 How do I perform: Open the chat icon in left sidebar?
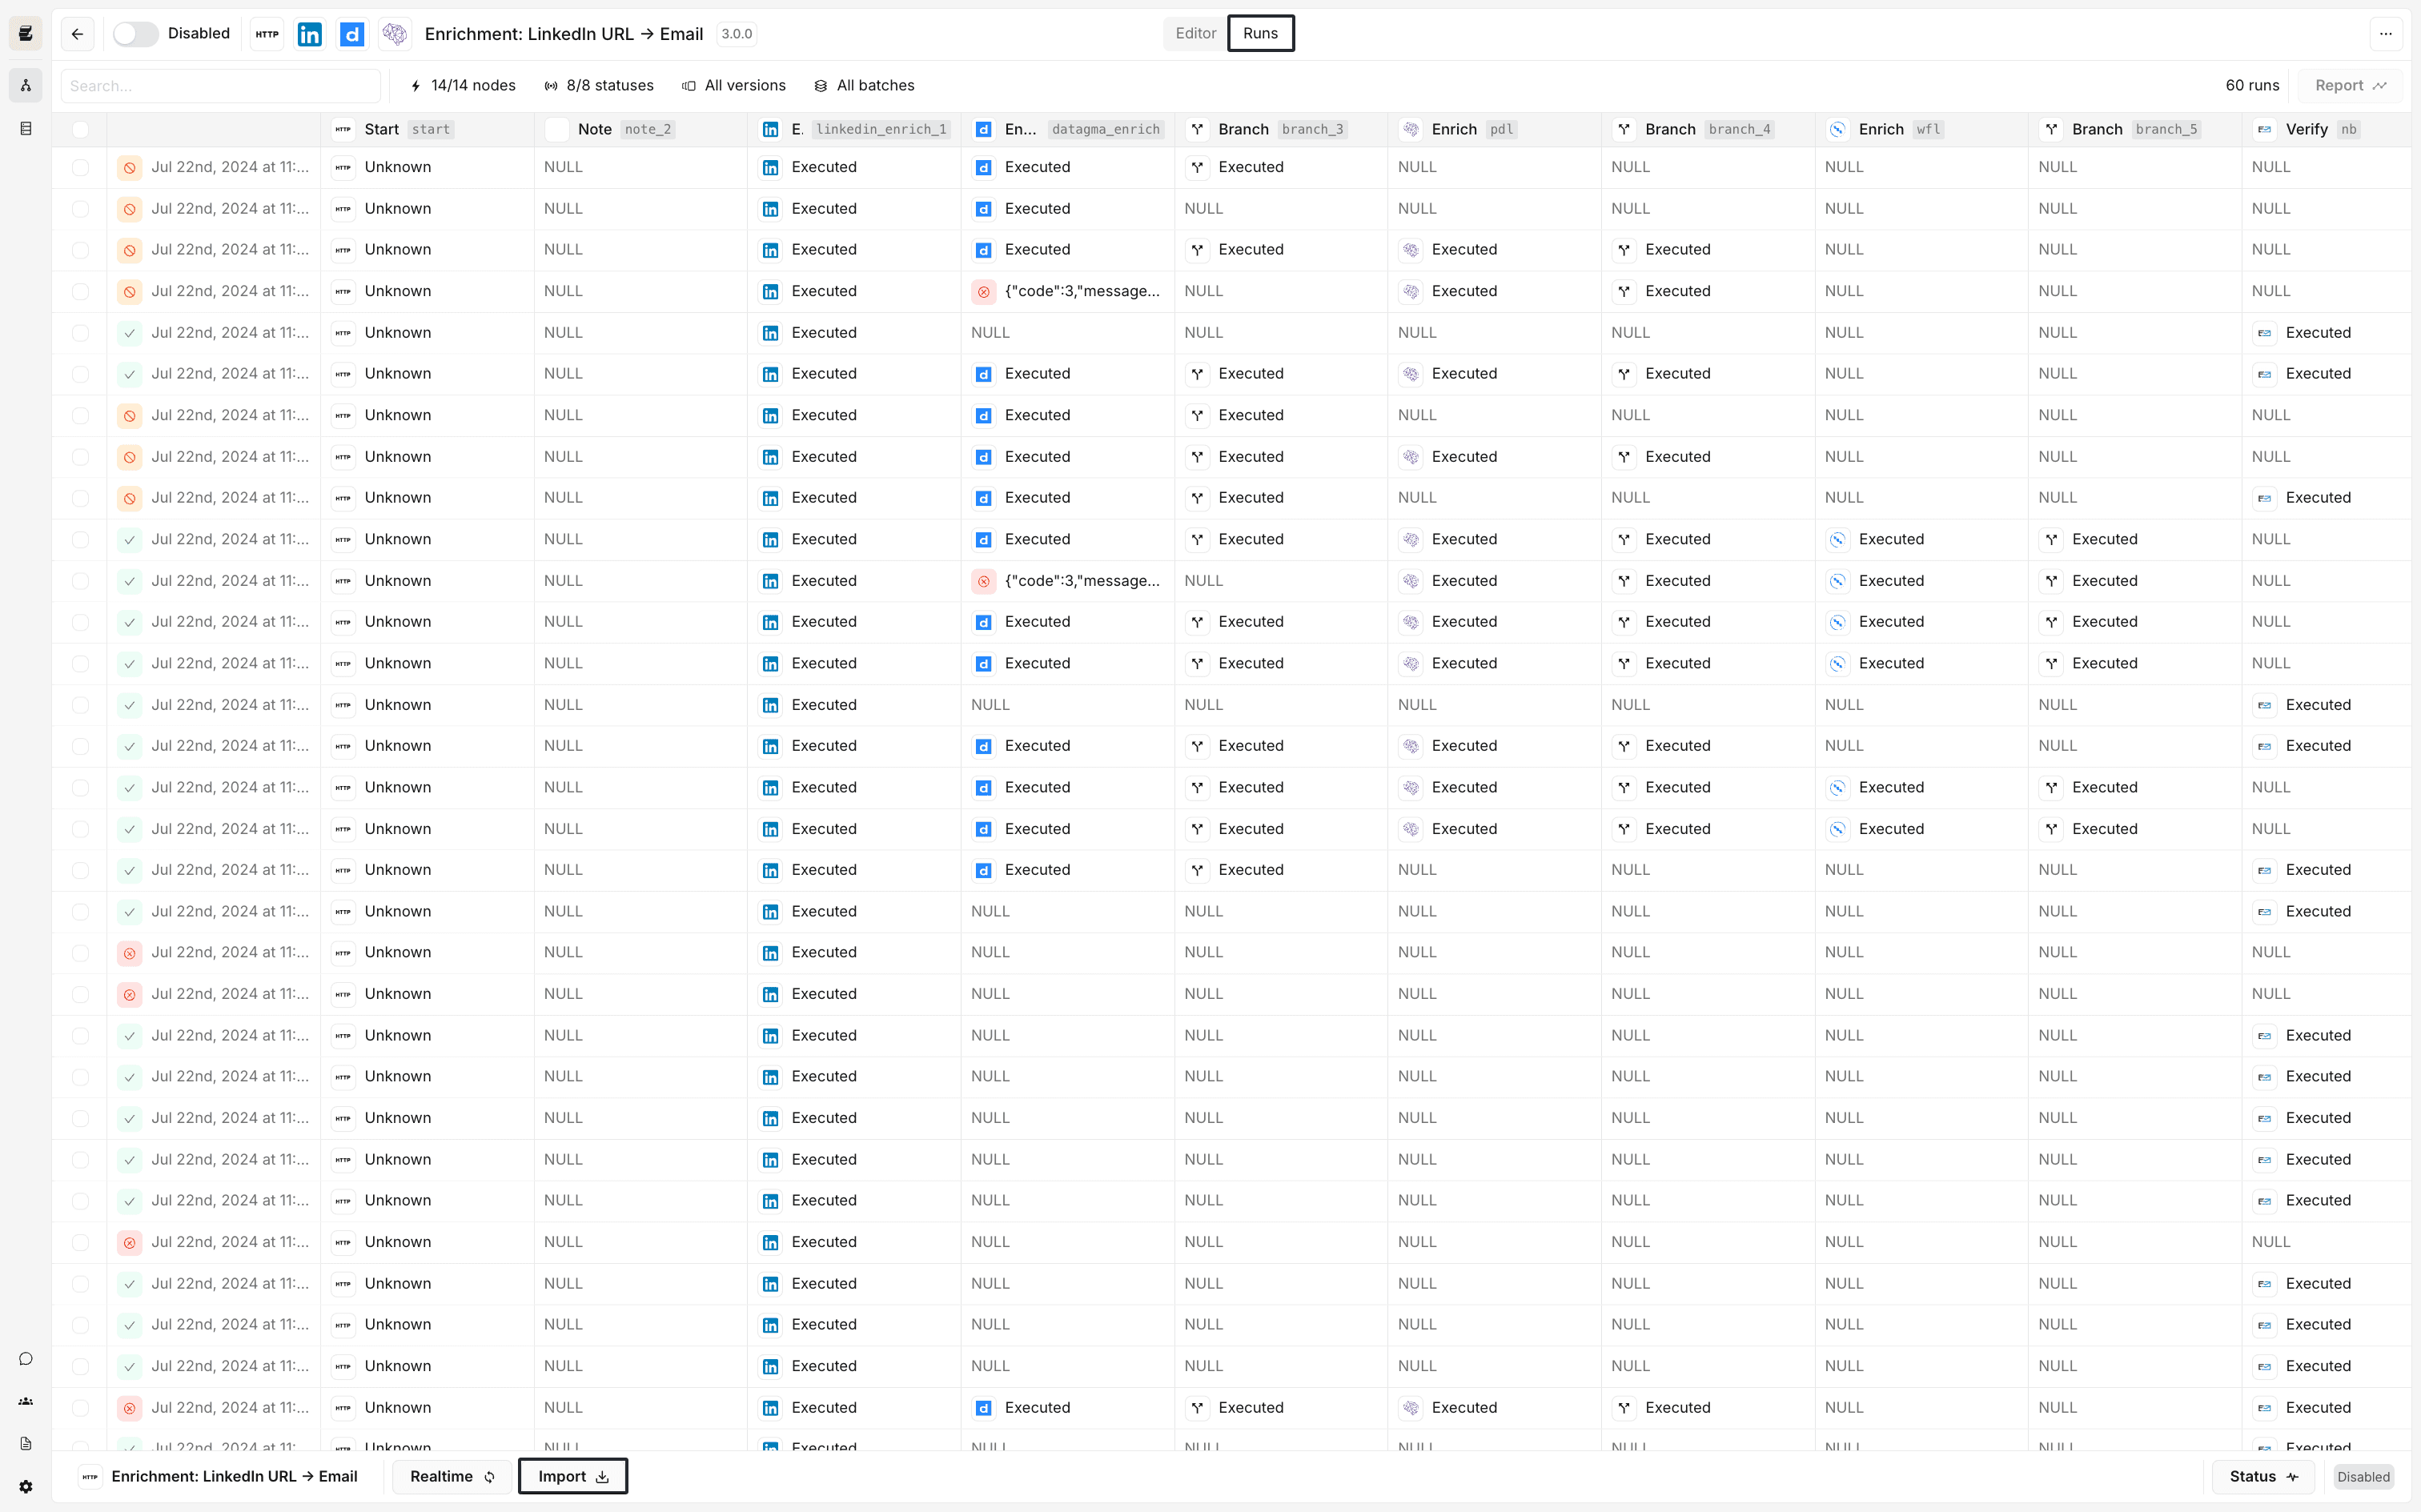[x=26, y=1358]
